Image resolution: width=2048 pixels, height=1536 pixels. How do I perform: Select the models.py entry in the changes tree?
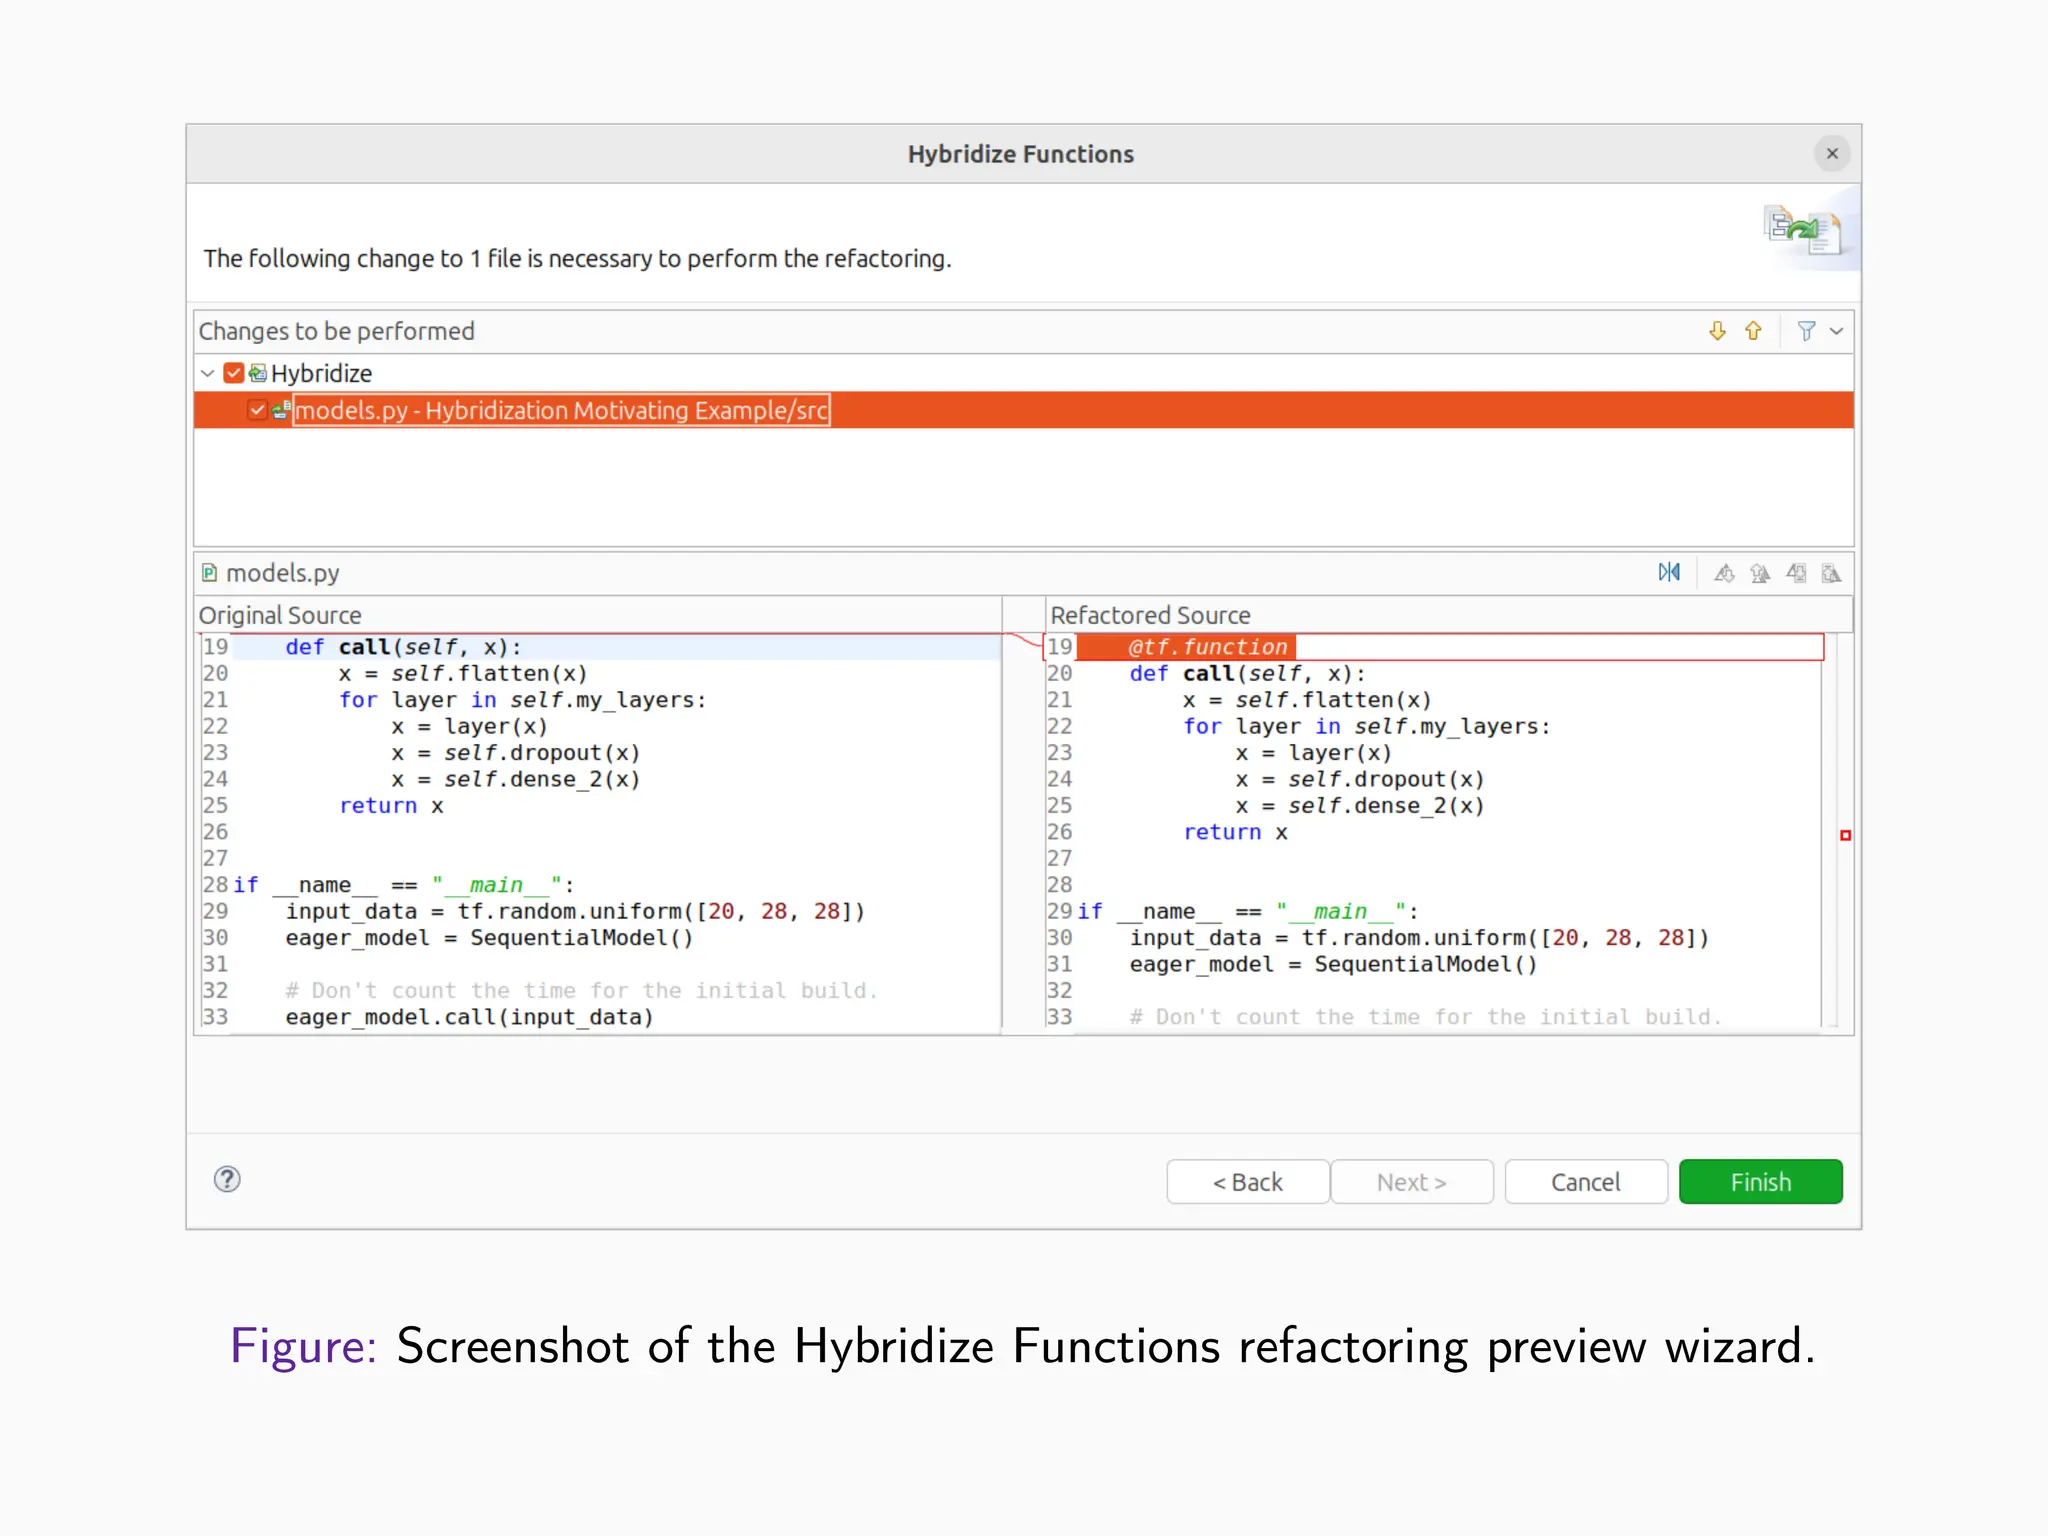point(560,409)
